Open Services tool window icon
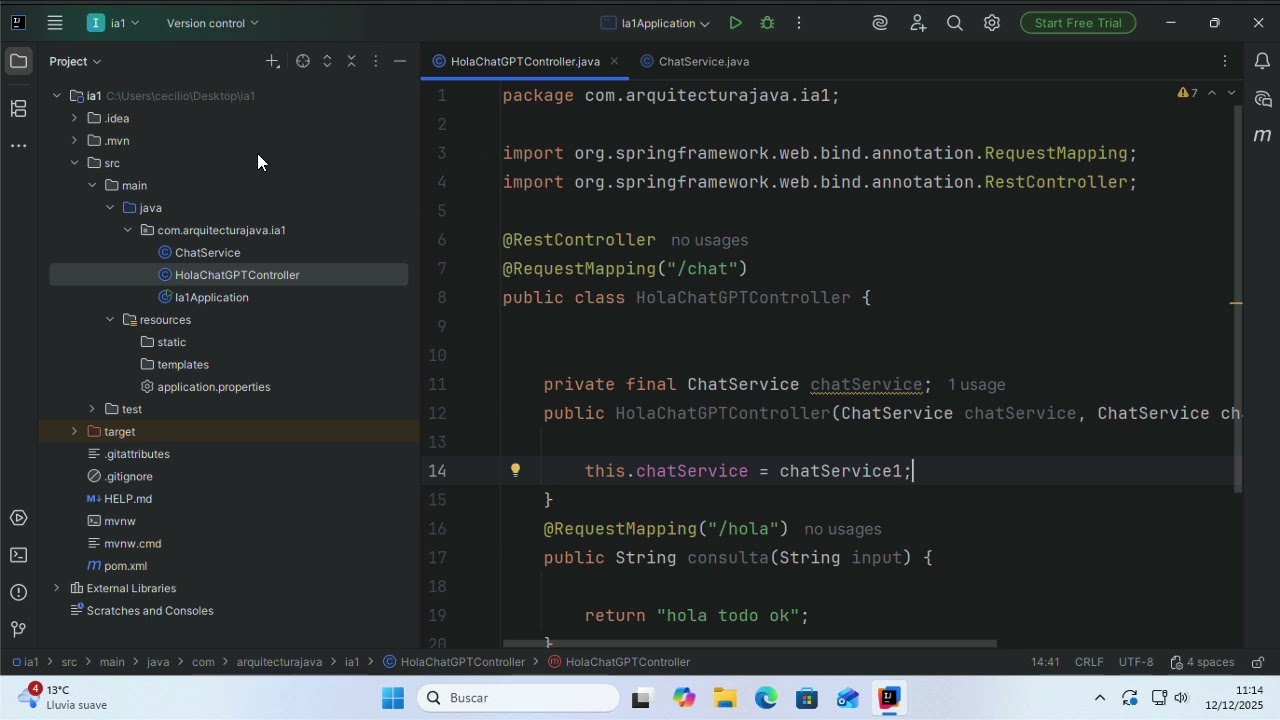1280x720 pixels. (x=18, y=518)
